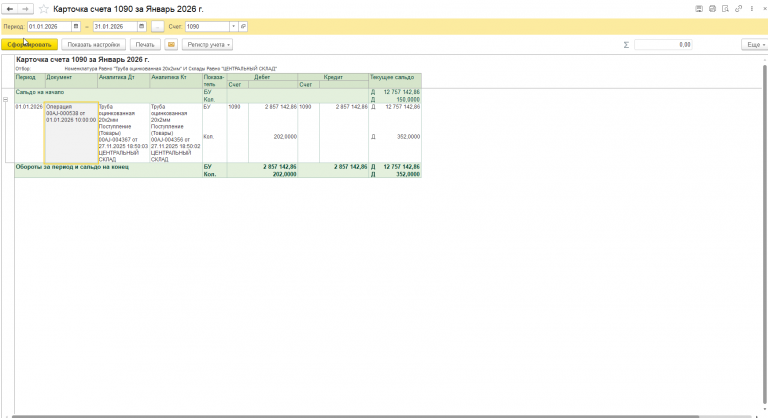Click debit quantity 202,0000 in operation row
Screen dimensions: 768x418
(285, 137)
